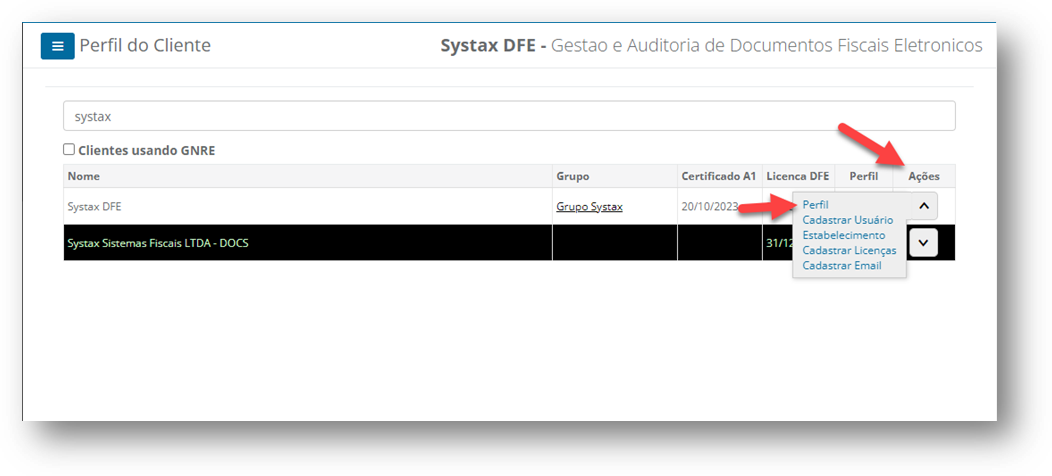
Task: Collapse the actions dropdown for Systax DFE
Action: click(x=923, y=206)
